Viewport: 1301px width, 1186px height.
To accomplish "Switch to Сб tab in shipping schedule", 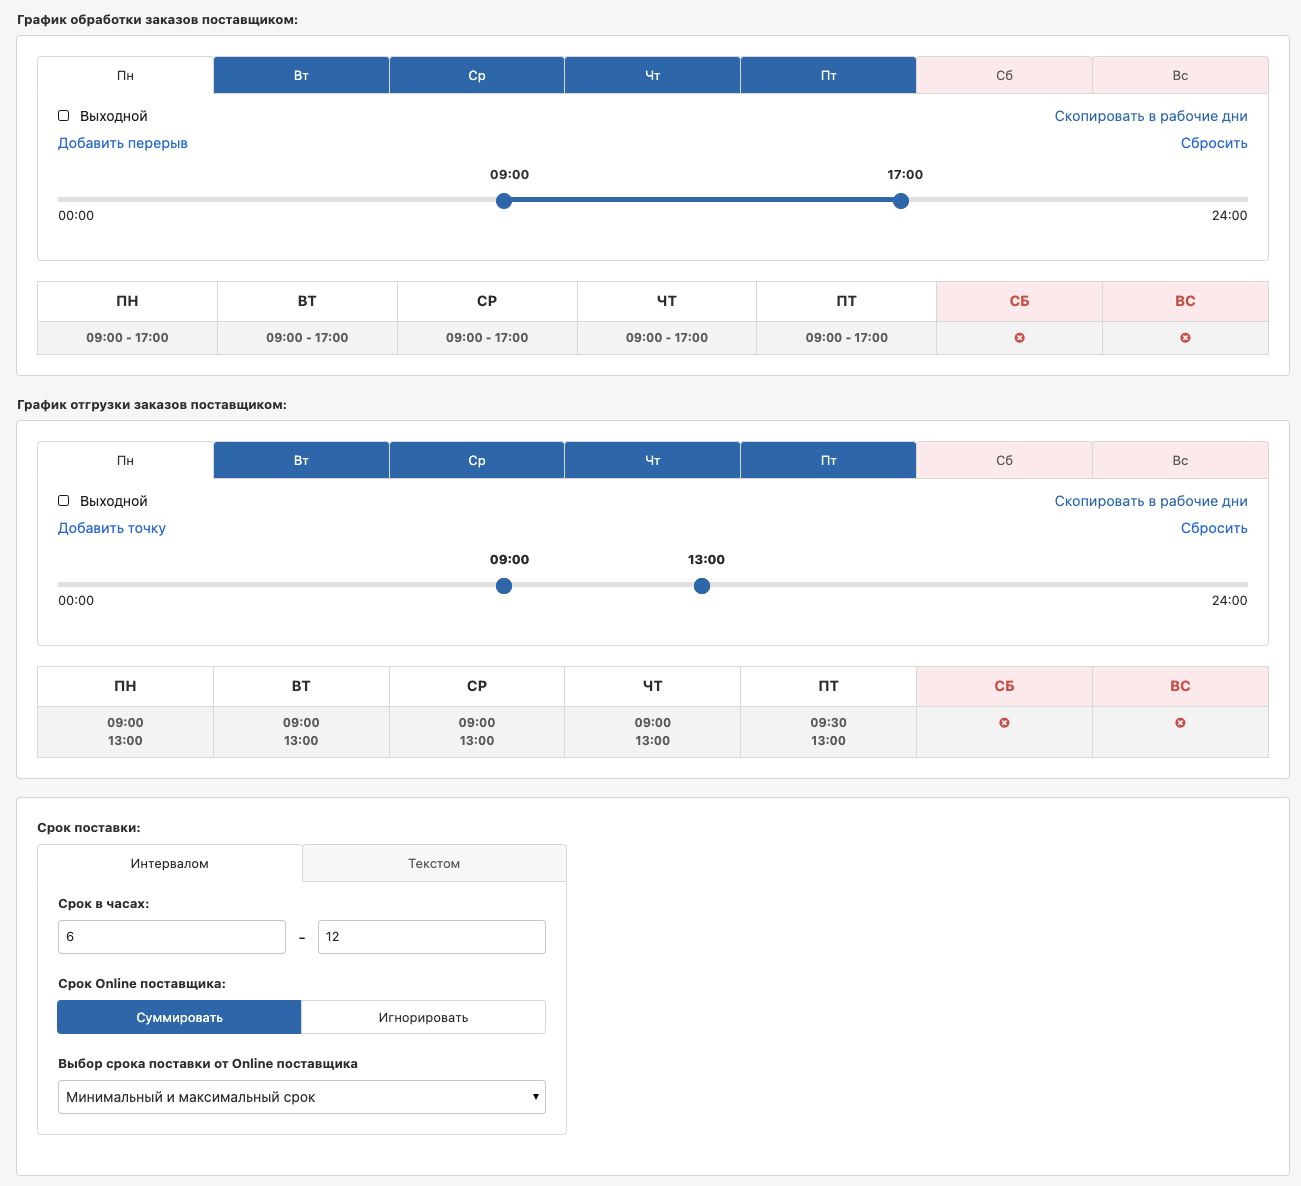I will click(x=1004, y=460).
